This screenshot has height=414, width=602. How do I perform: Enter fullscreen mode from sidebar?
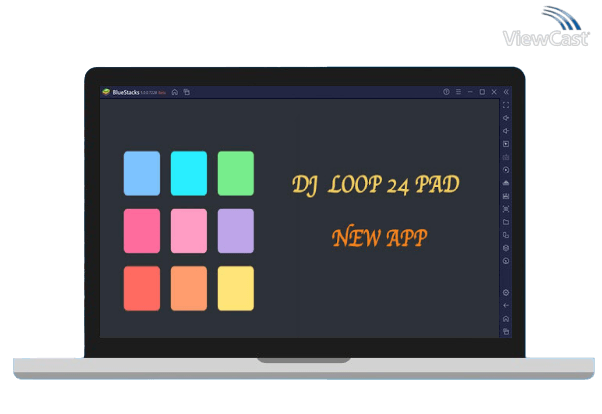pyautogui.click(x=506, y=105)
